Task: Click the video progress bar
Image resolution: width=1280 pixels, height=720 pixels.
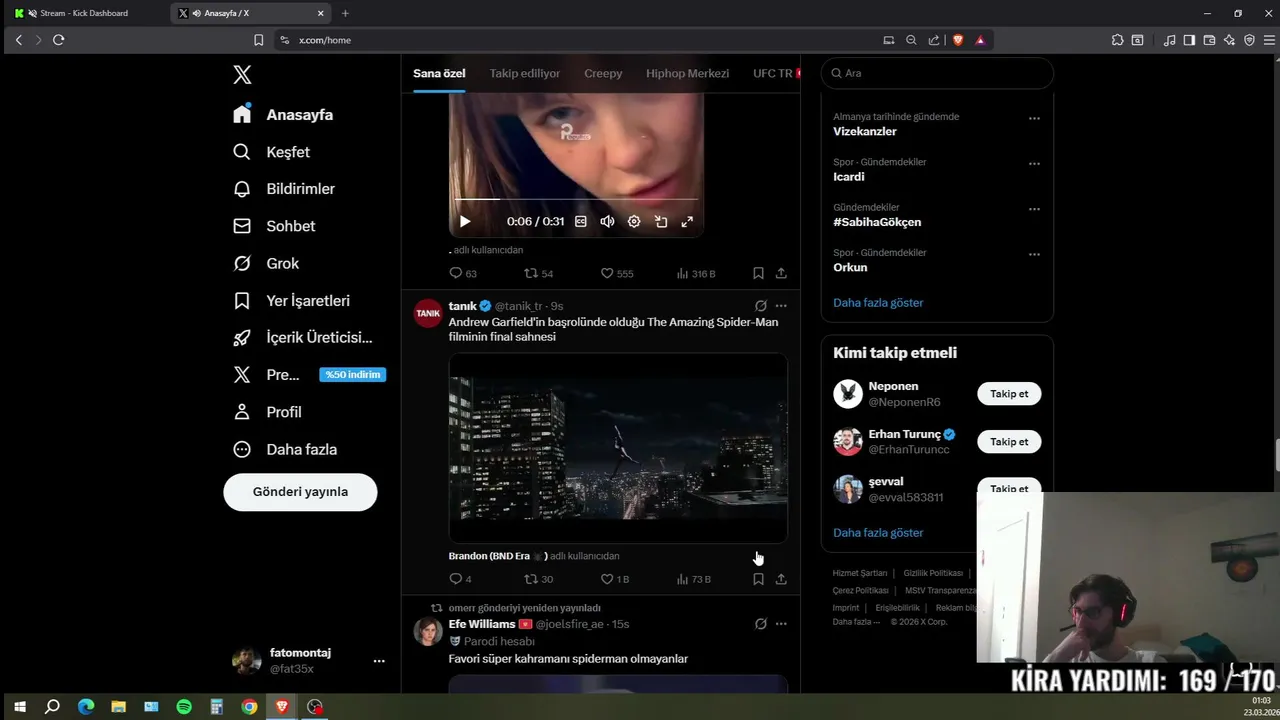Action: 576,199
